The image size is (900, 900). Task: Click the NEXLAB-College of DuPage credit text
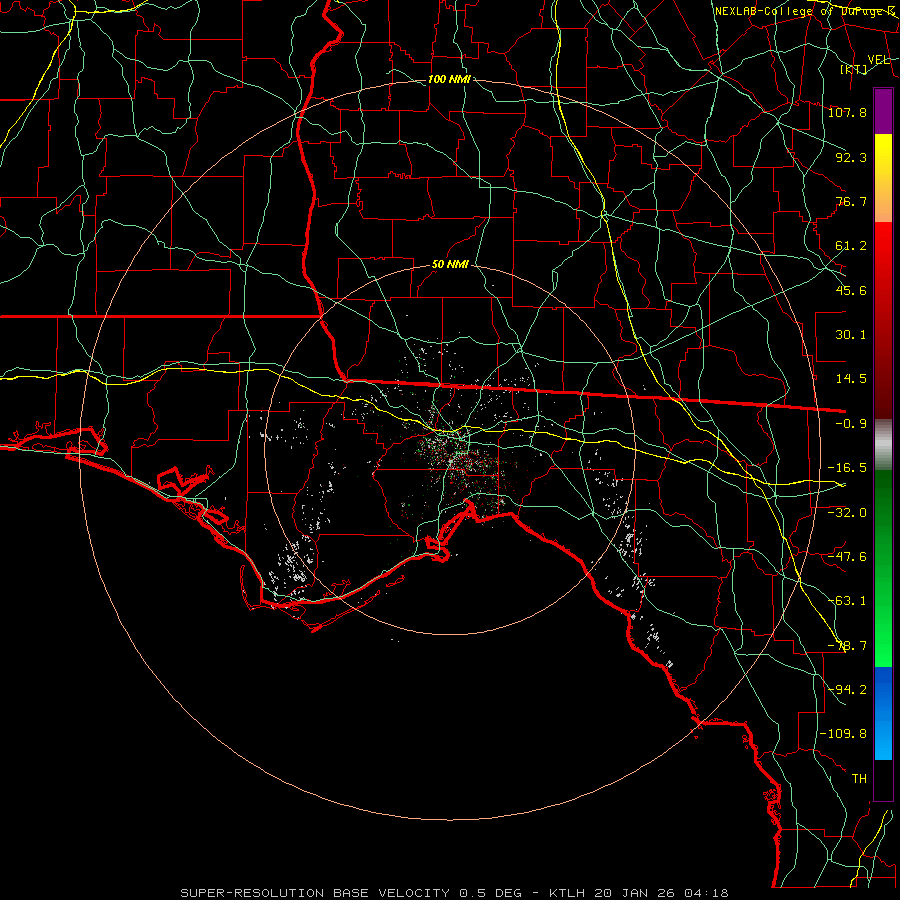coord(804,11)
